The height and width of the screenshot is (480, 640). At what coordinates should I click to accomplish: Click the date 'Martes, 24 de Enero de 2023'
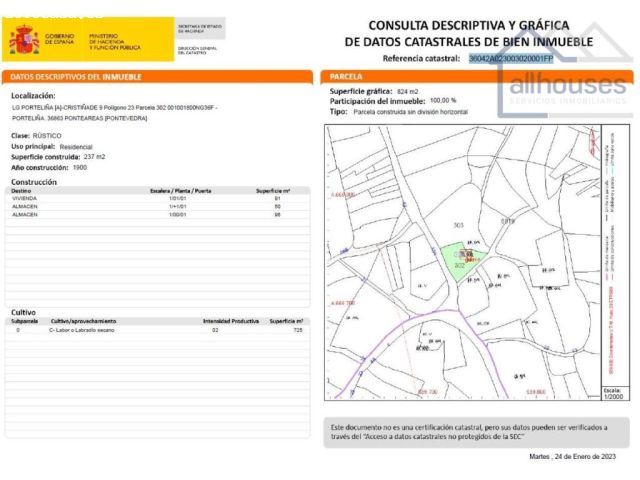pos(572,456)
